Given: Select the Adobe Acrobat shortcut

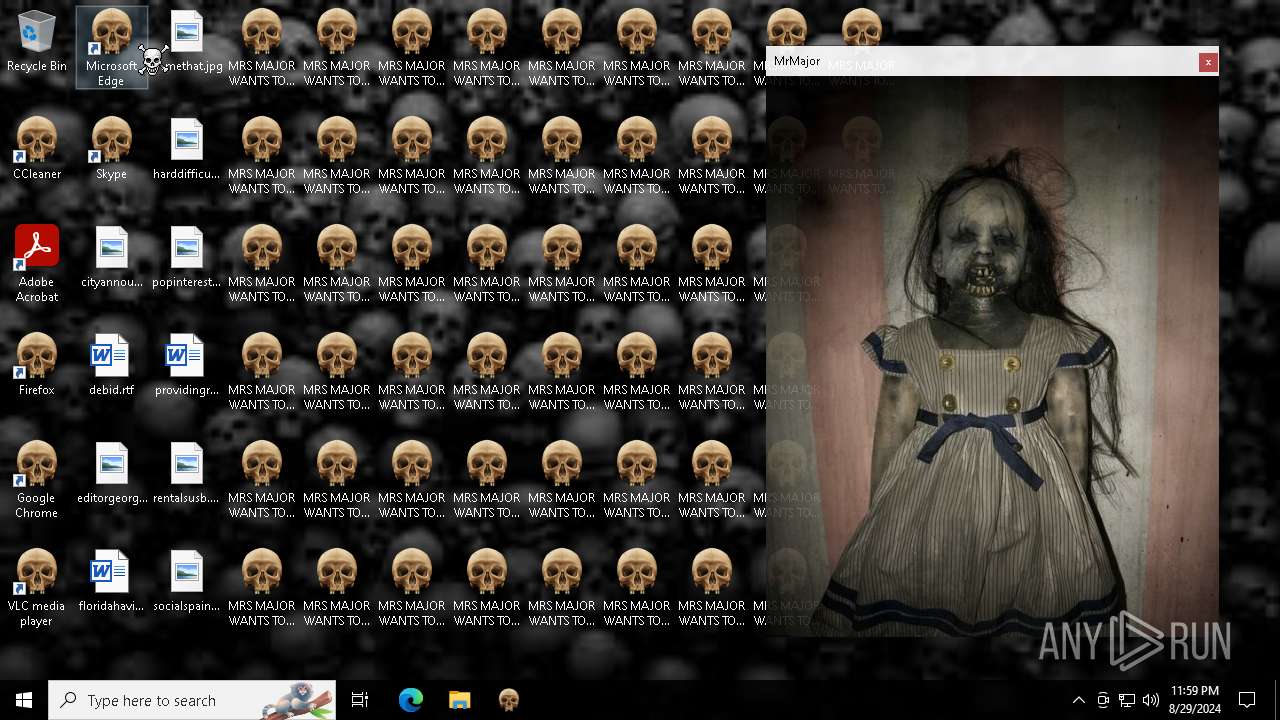Looking at the screenshot, I should coord(37,265).
